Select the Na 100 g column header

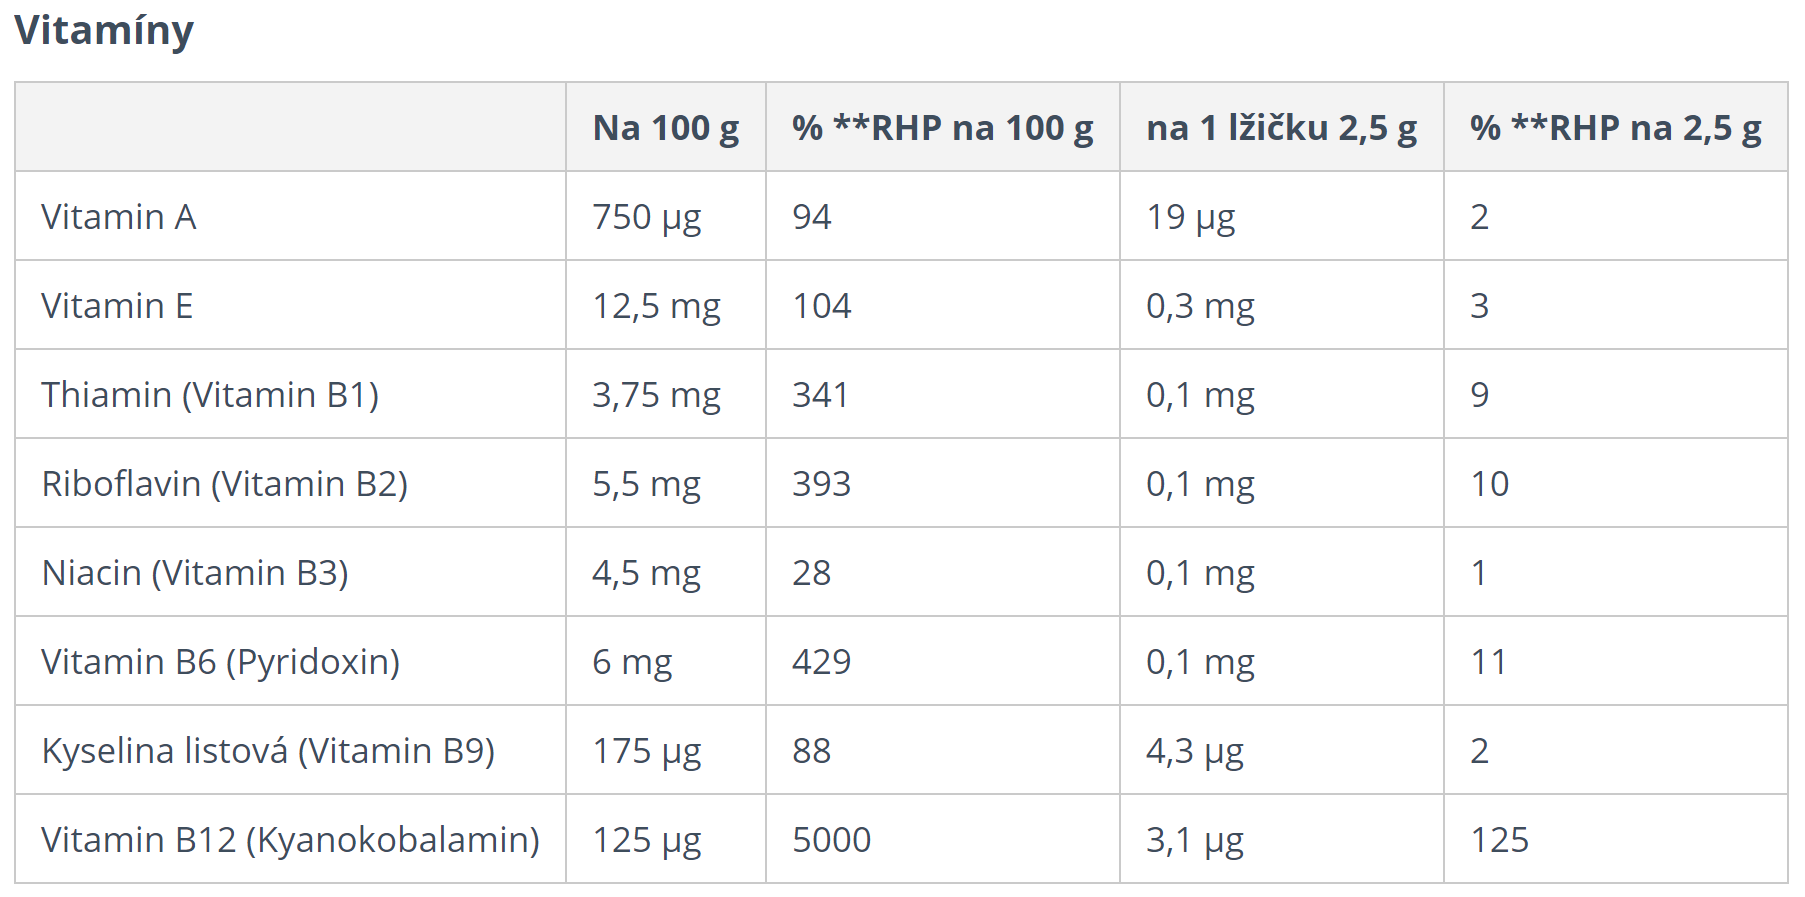(x=666, y=128)
